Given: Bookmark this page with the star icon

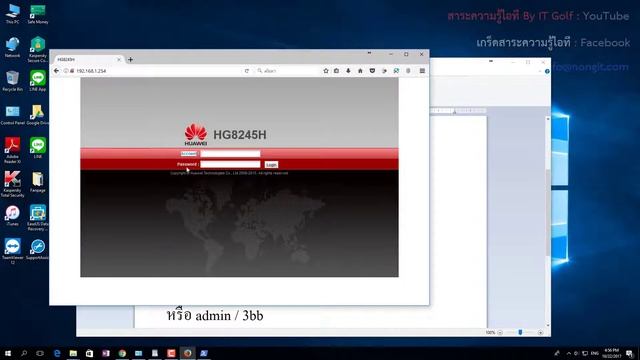Looking at the screenshot, I should click(x=326, y=71).
